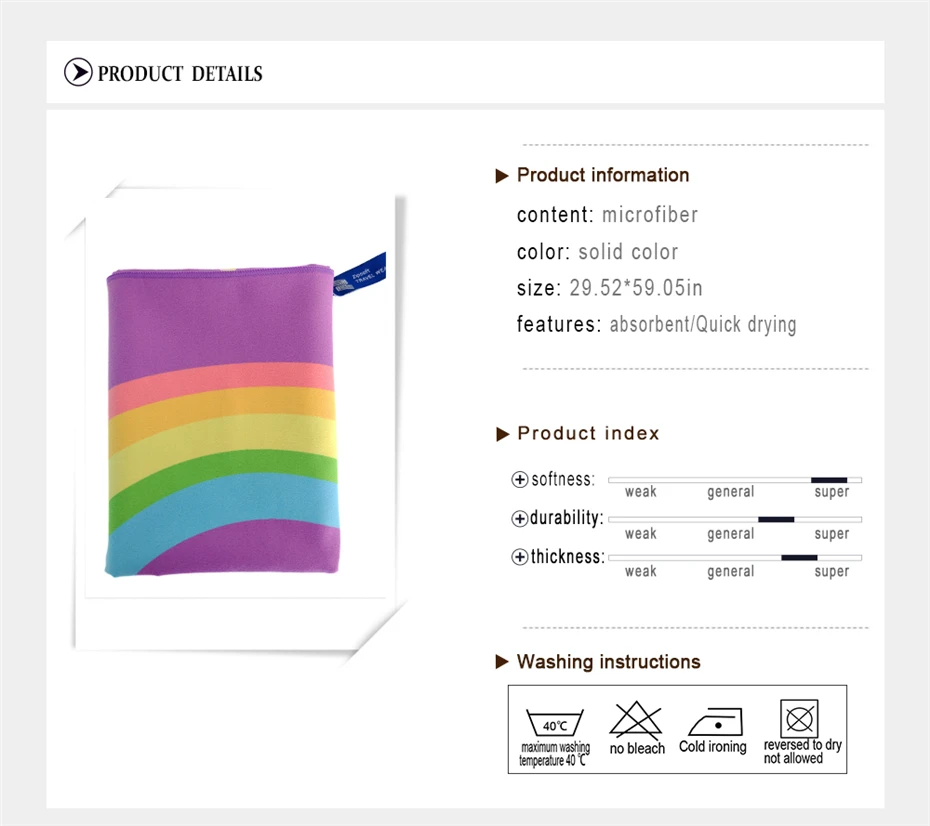
Task: Click the thickness slider dark marker
Action: tap(799, 557)
